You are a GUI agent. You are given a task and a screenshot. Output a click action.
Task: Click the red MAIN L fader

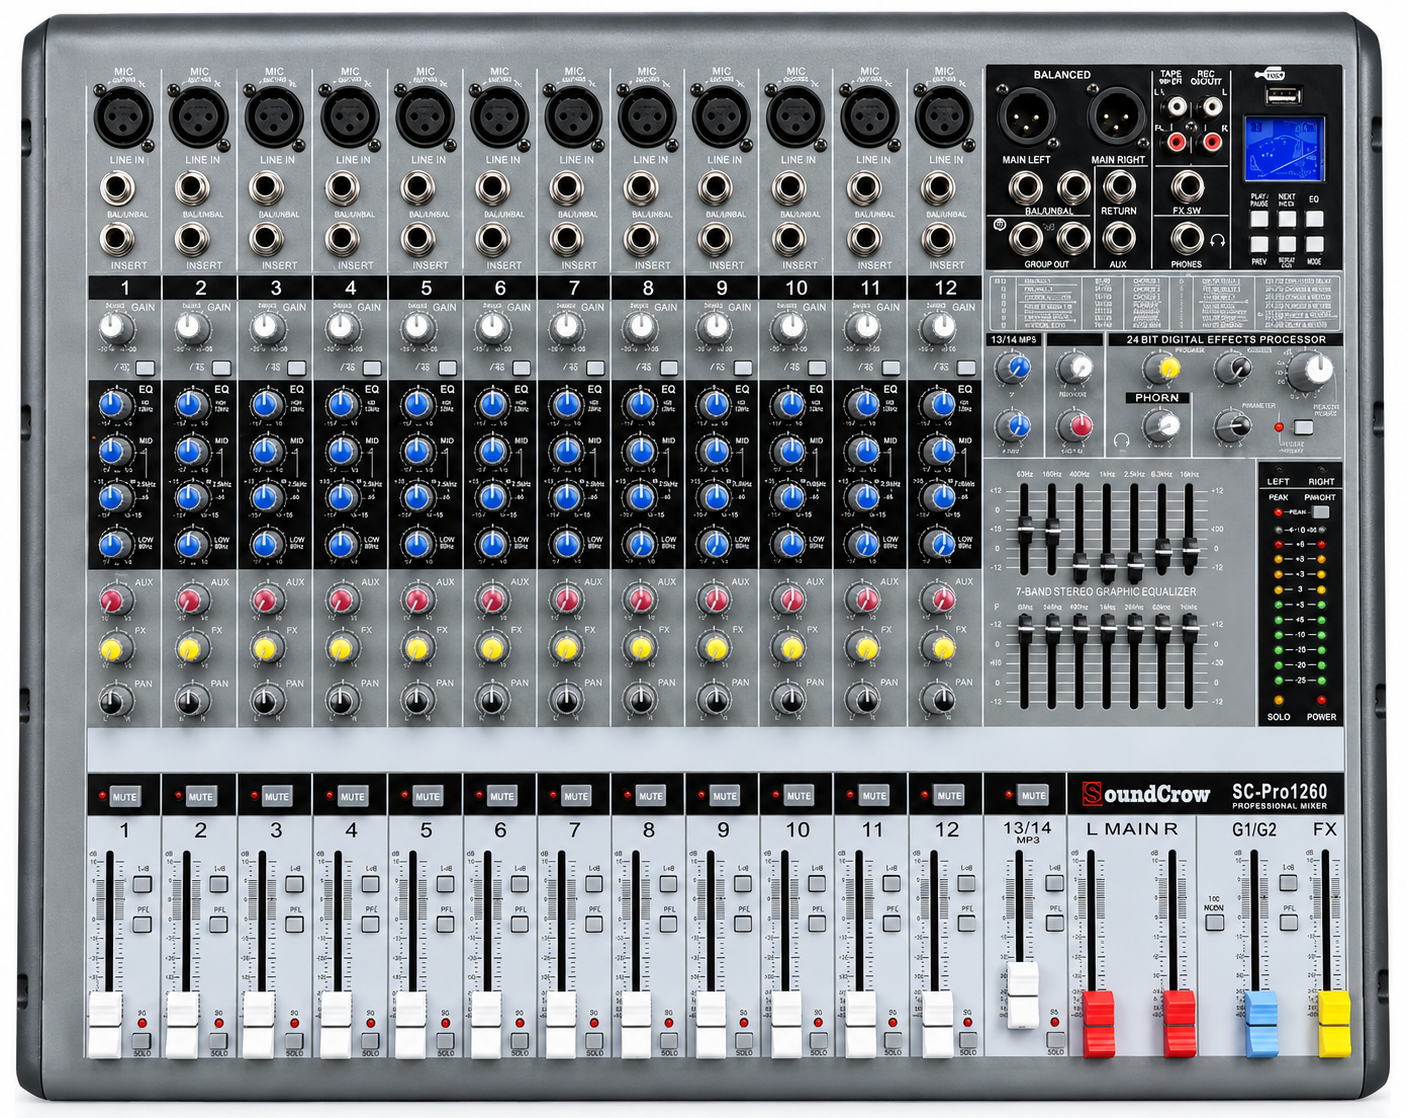(1098, 1024)
